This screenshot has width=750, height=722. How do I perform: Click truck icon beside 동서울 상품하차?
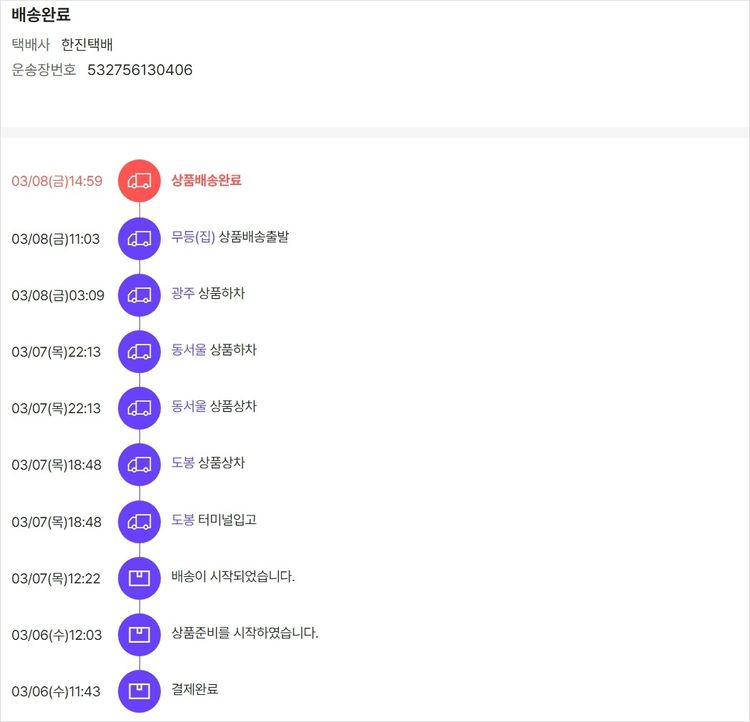point(139,351)
